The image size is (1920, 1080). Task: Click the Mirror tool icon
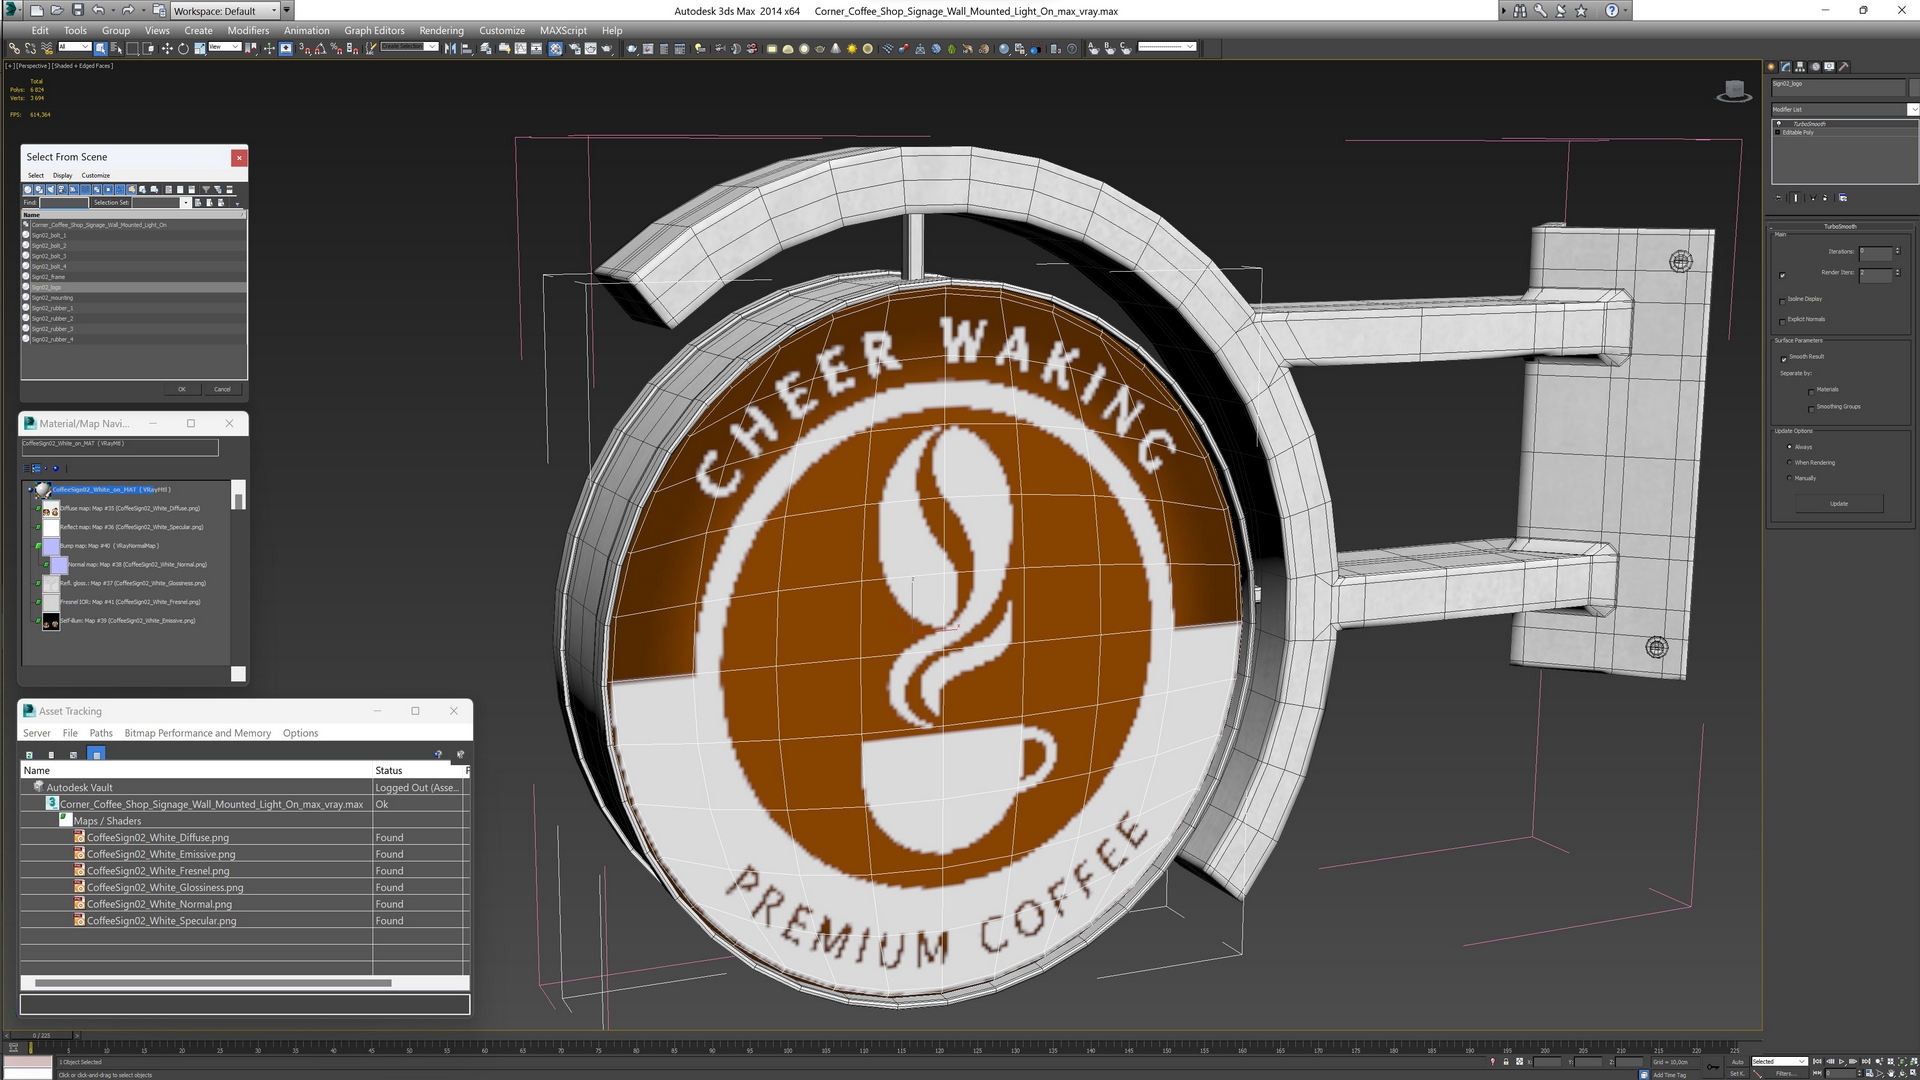tap(450, 48)
